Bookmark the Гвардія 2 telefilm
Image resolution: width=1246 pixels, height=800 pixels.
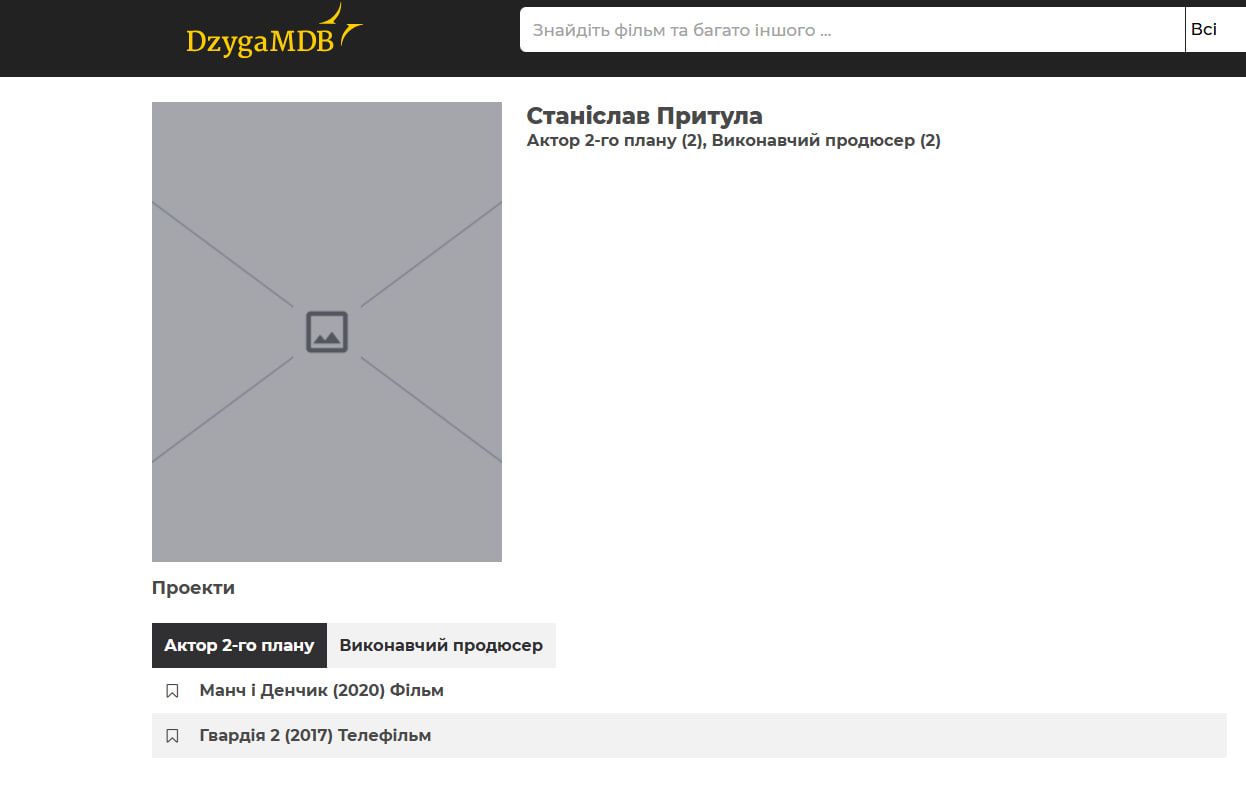(172, 736)
